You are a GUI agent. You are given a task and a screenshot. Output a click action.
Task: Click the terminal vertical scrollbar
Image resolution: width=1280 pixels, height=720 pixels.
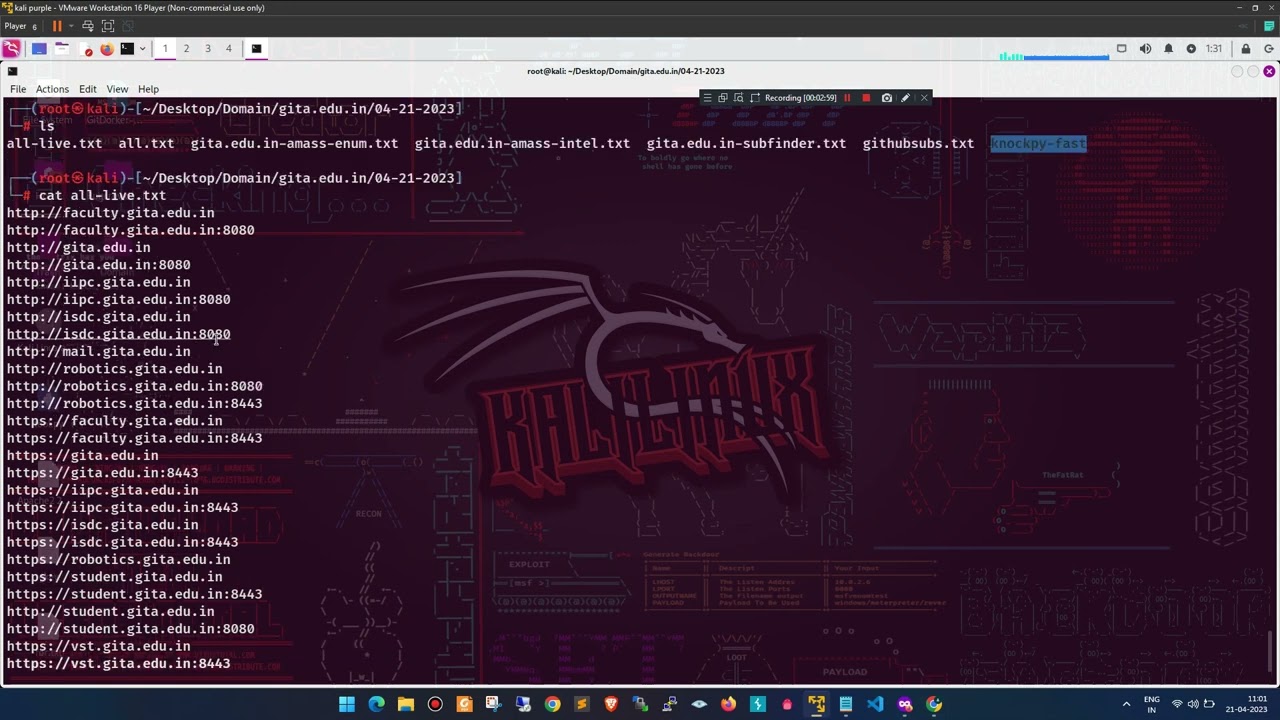(x=1272, y=651)
